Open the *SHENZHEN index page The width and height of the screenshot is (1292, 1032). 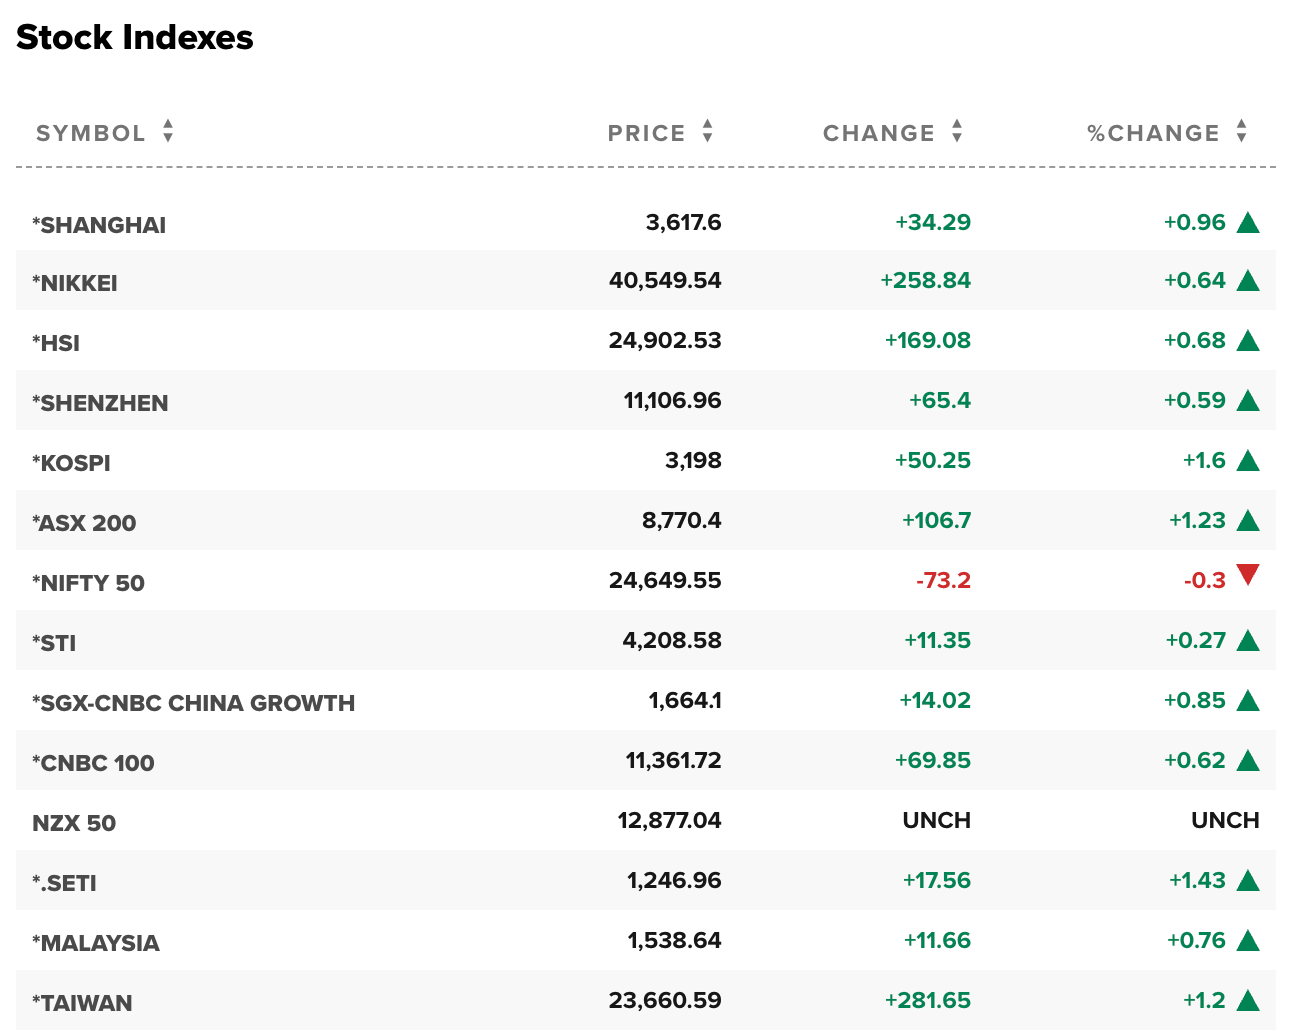(100, 403)
